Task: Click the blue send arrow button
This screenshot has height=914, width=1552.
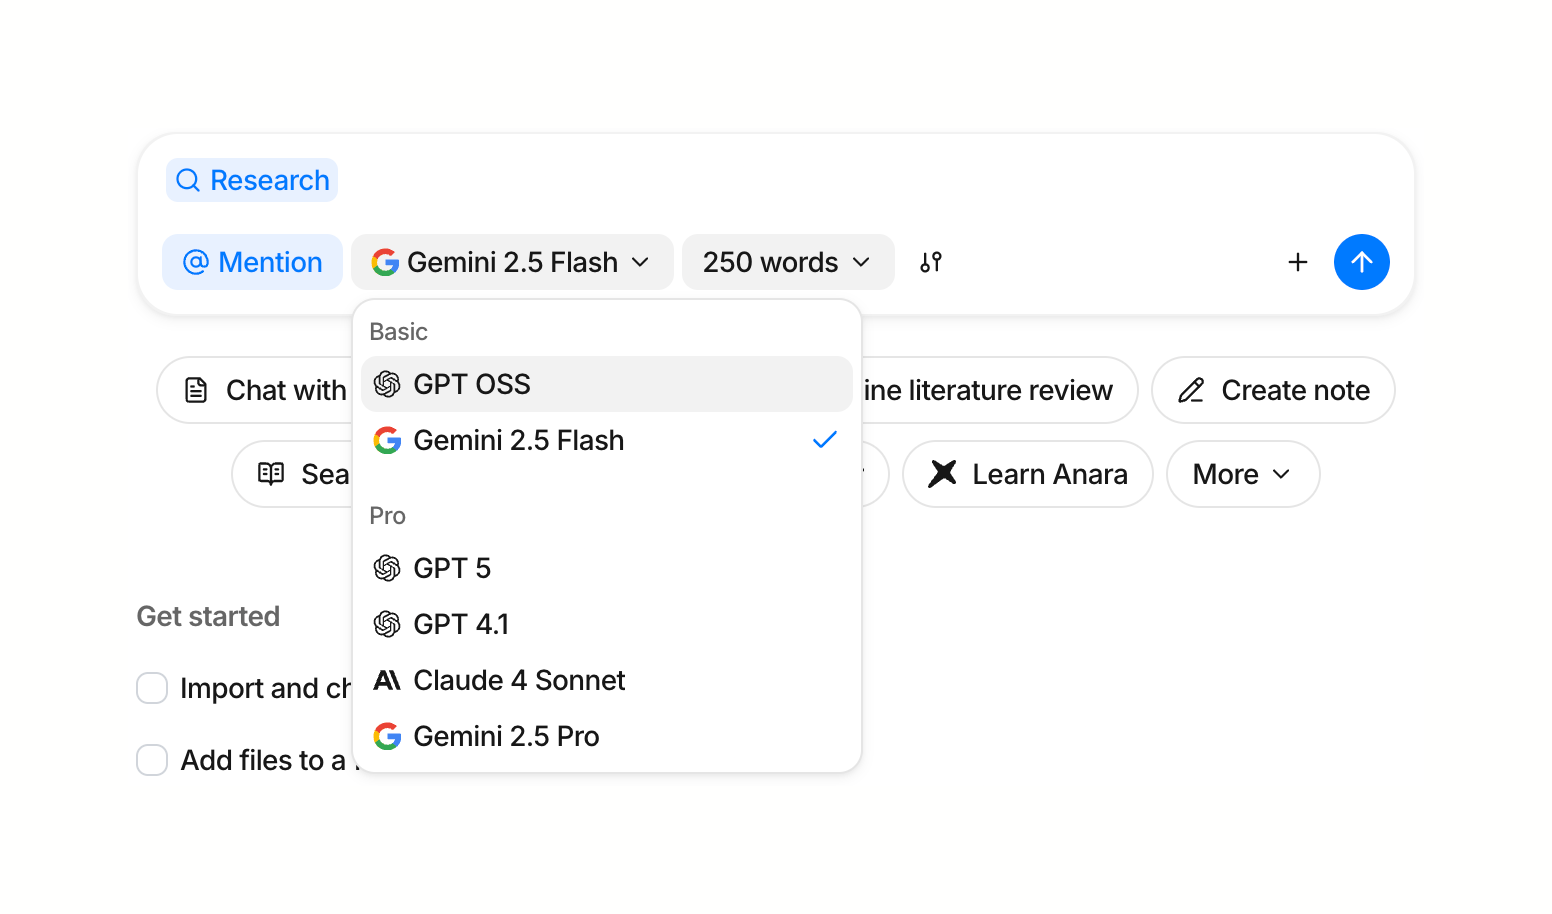Action: pyautogui.click(x=1361, y=262)
